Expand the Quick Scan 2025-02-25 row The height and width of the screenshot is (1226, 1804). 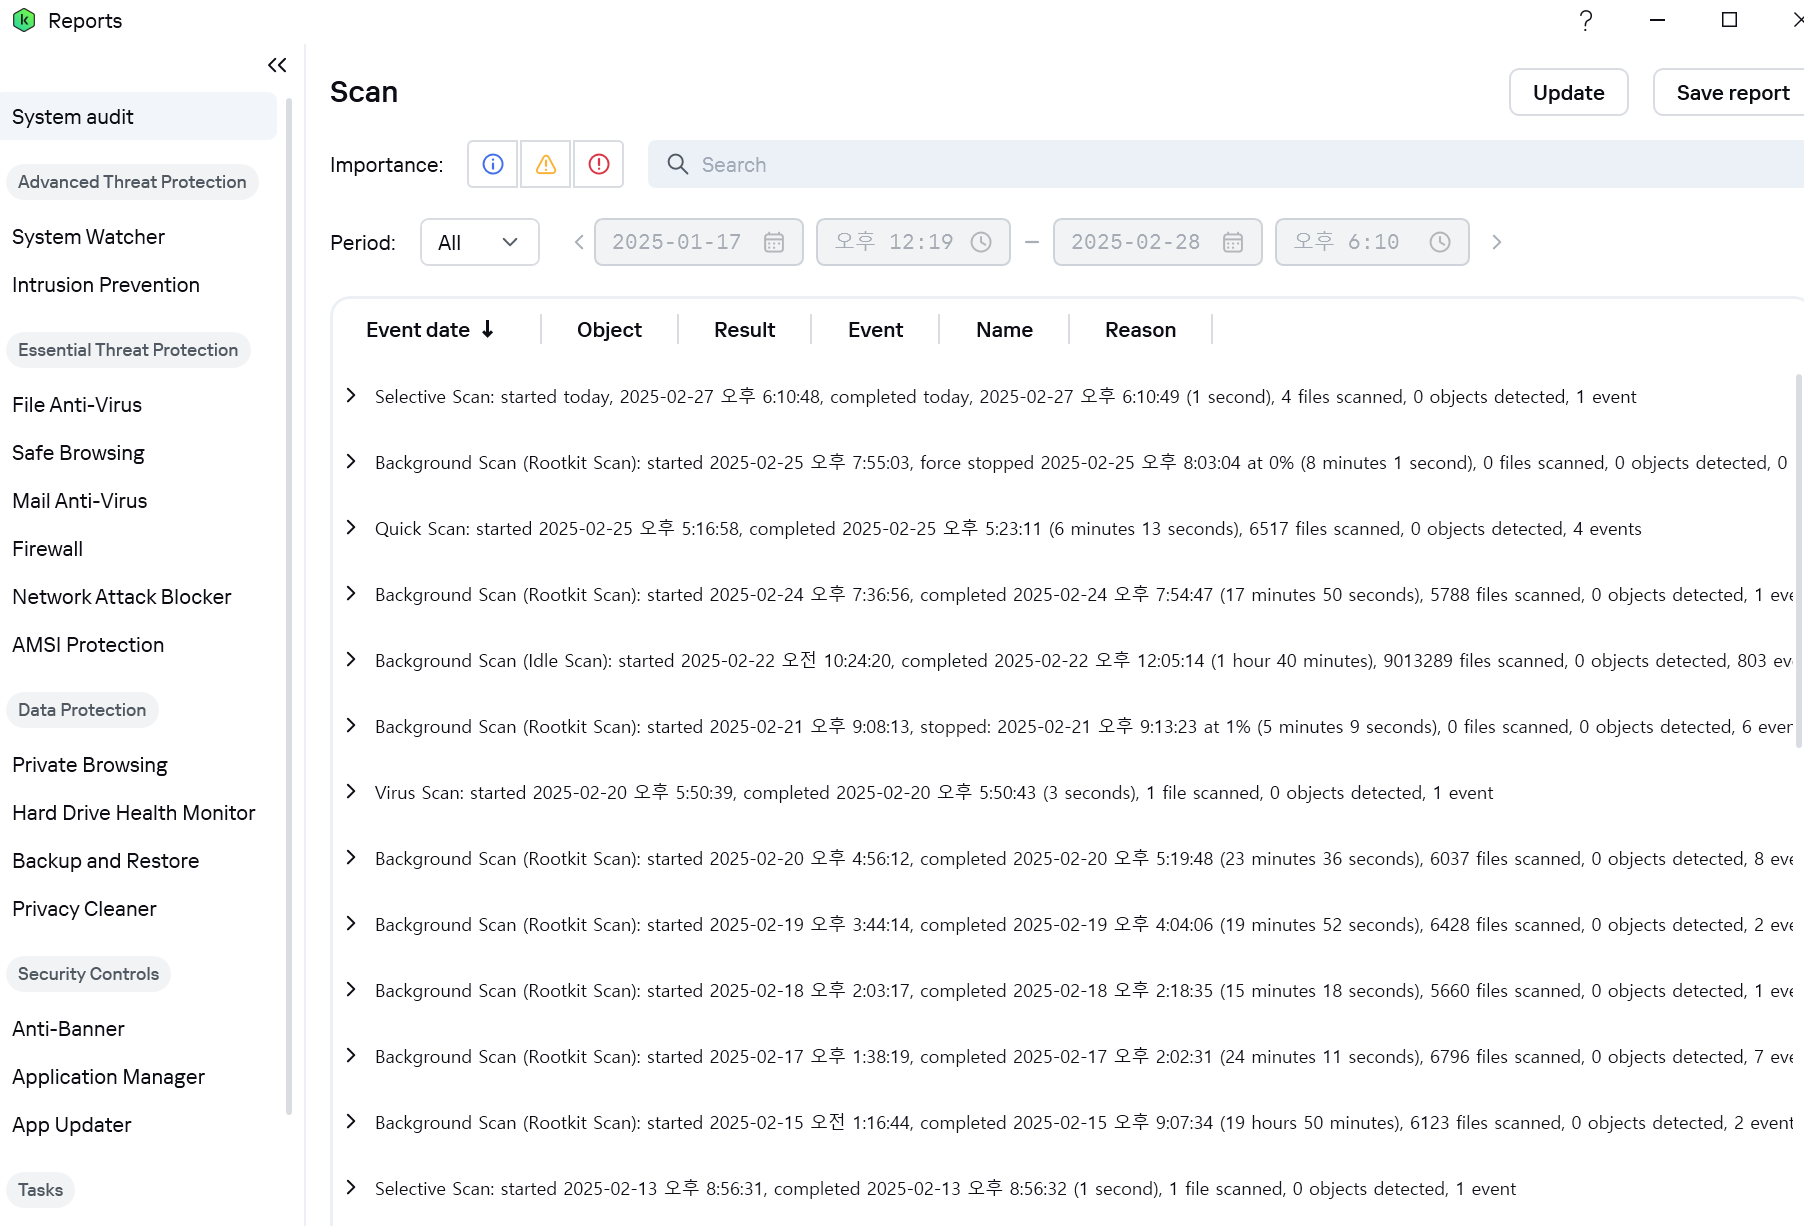click(x=351, y=528)
